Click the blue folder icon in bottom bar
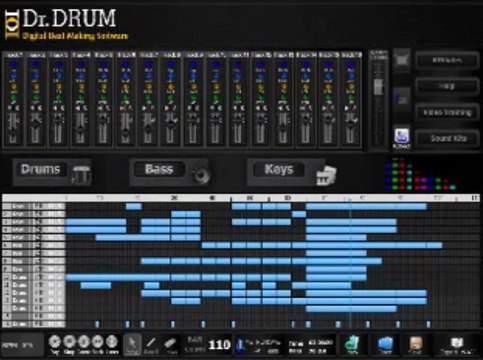The width and height of the screenshot is (483, 360). point(385,344)
